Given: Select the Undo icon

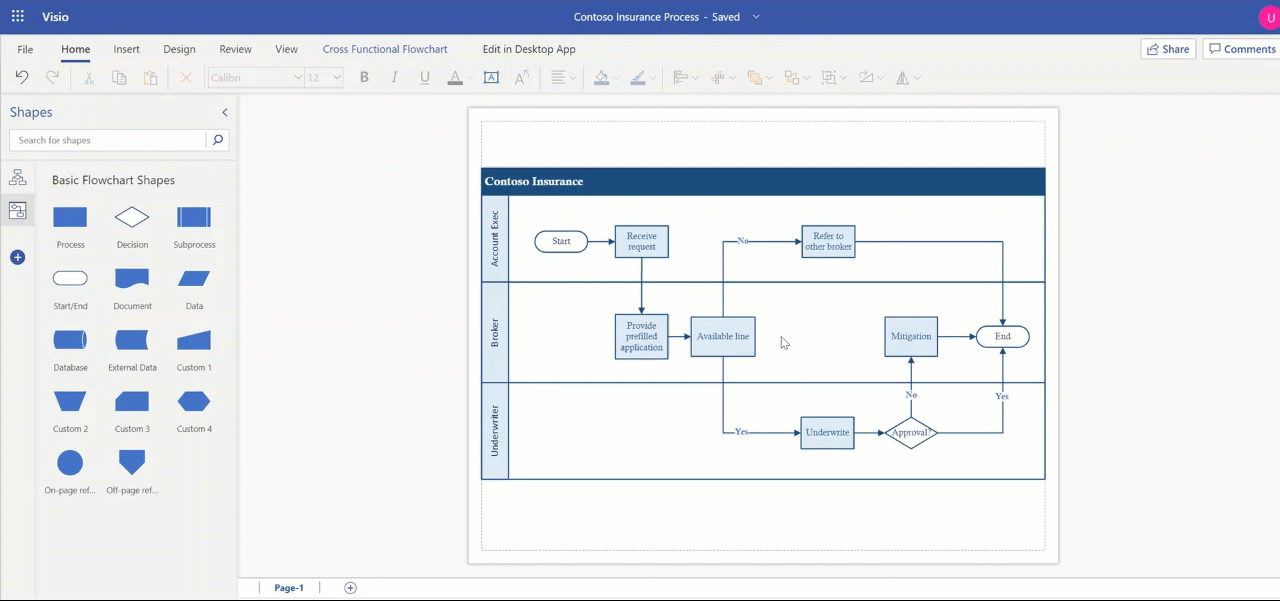Looking at the screenshot, I should tap(20, 77).
